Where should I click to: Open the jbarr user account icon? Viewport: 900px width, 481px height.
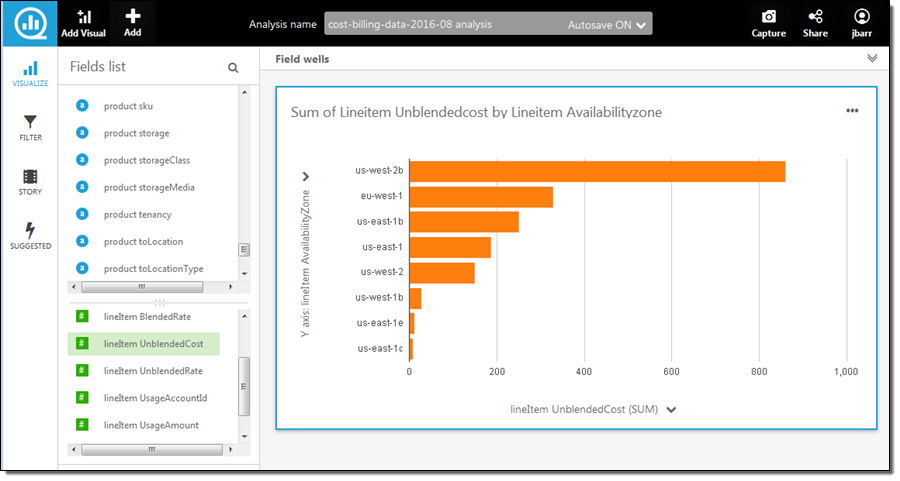(861, 17)
